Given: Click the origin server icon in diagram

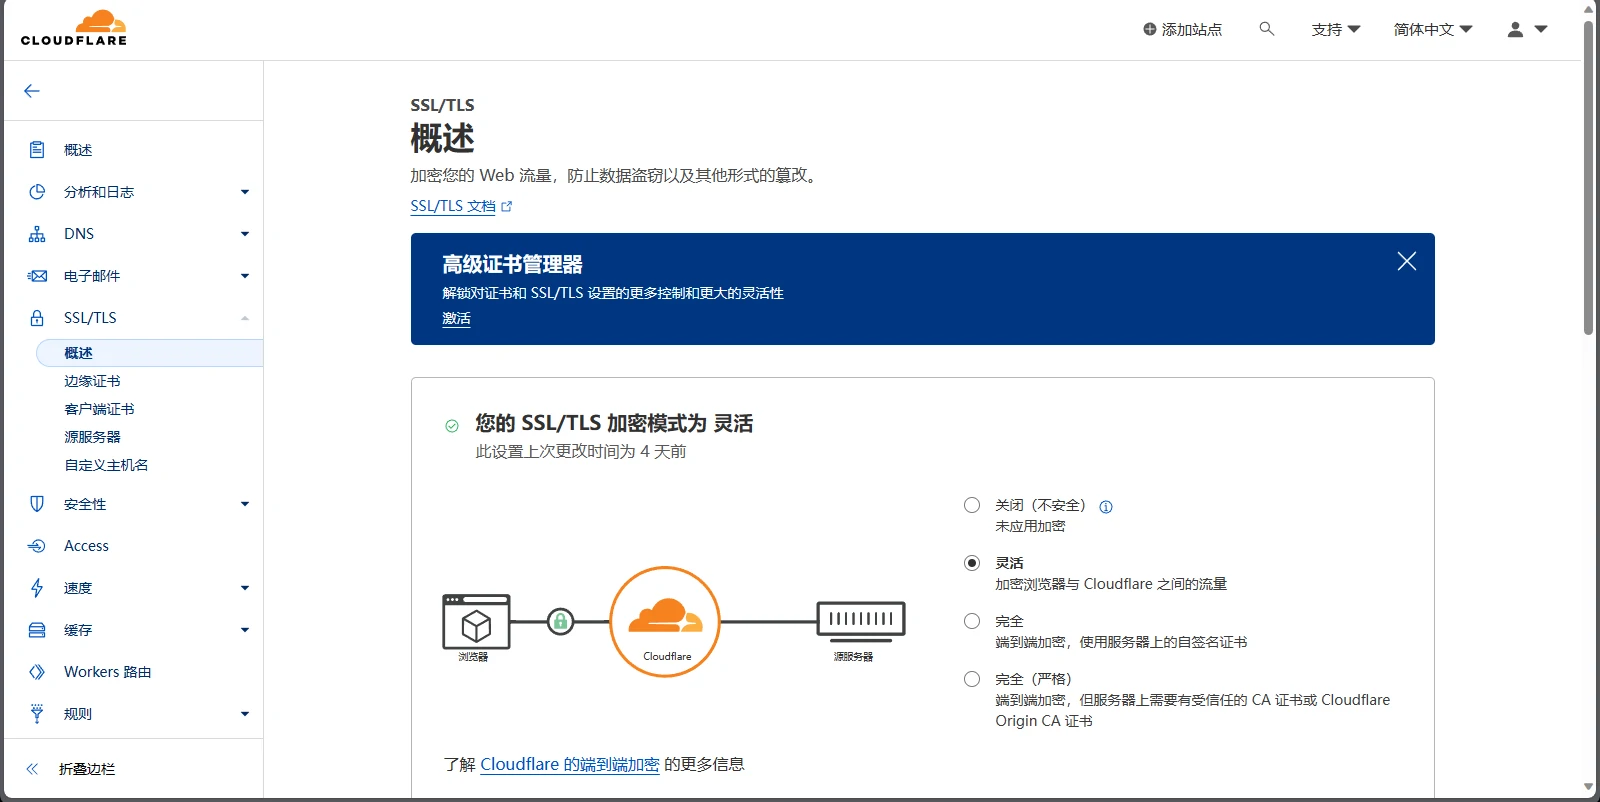Looking at the screenshot, I should [x=861, y=620].
